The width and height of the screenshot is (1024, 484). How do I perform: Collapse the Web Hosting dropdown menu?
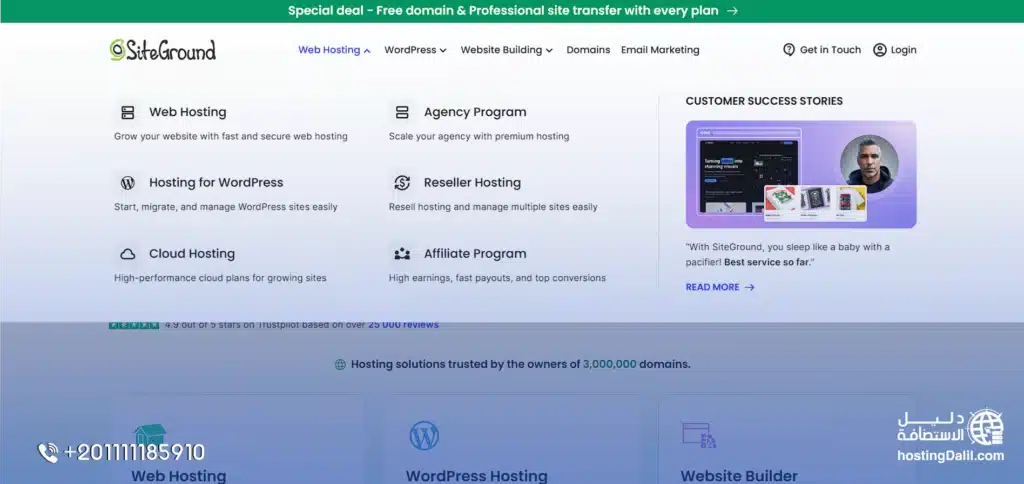(334, 50)
